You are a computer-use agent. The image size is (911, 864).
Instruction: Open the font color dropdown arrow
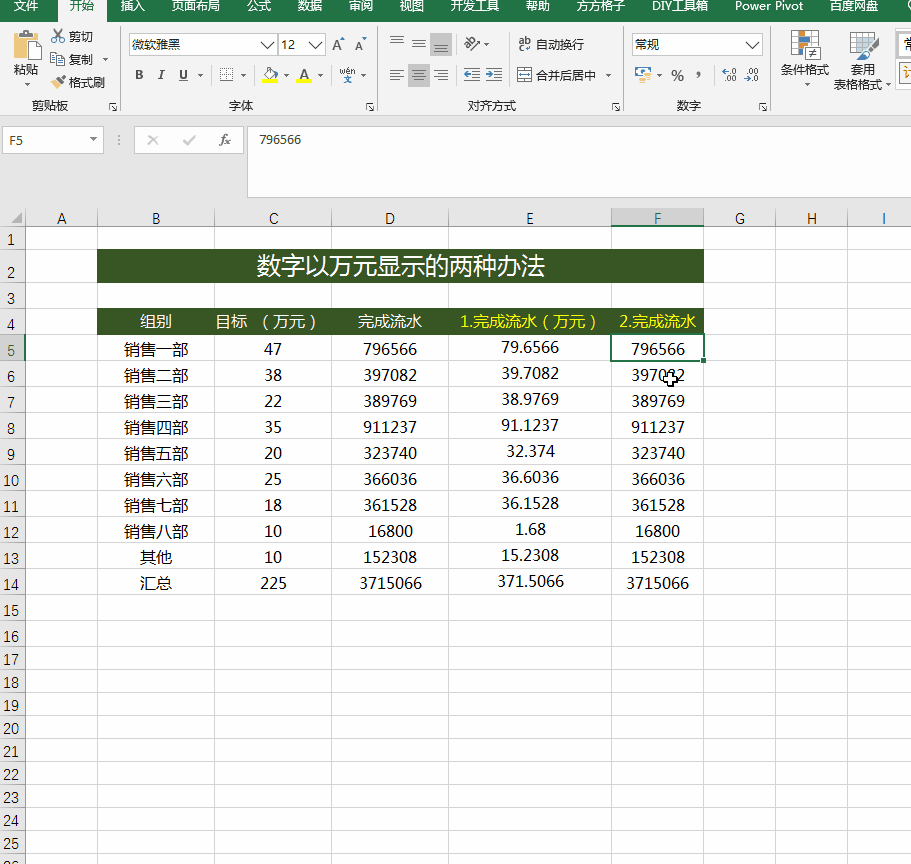point(320,75)
